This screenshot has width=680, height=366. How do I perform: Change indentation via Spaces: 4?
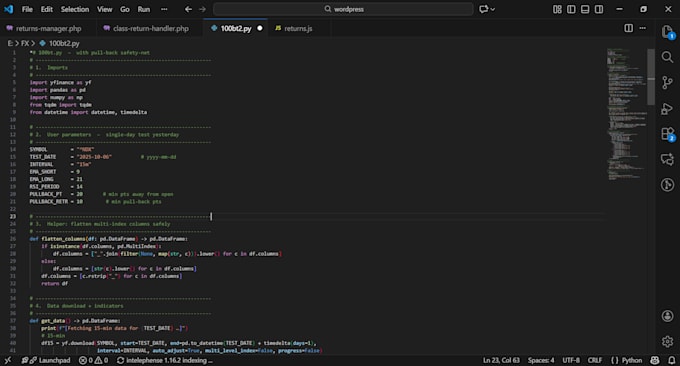point(541,360)
